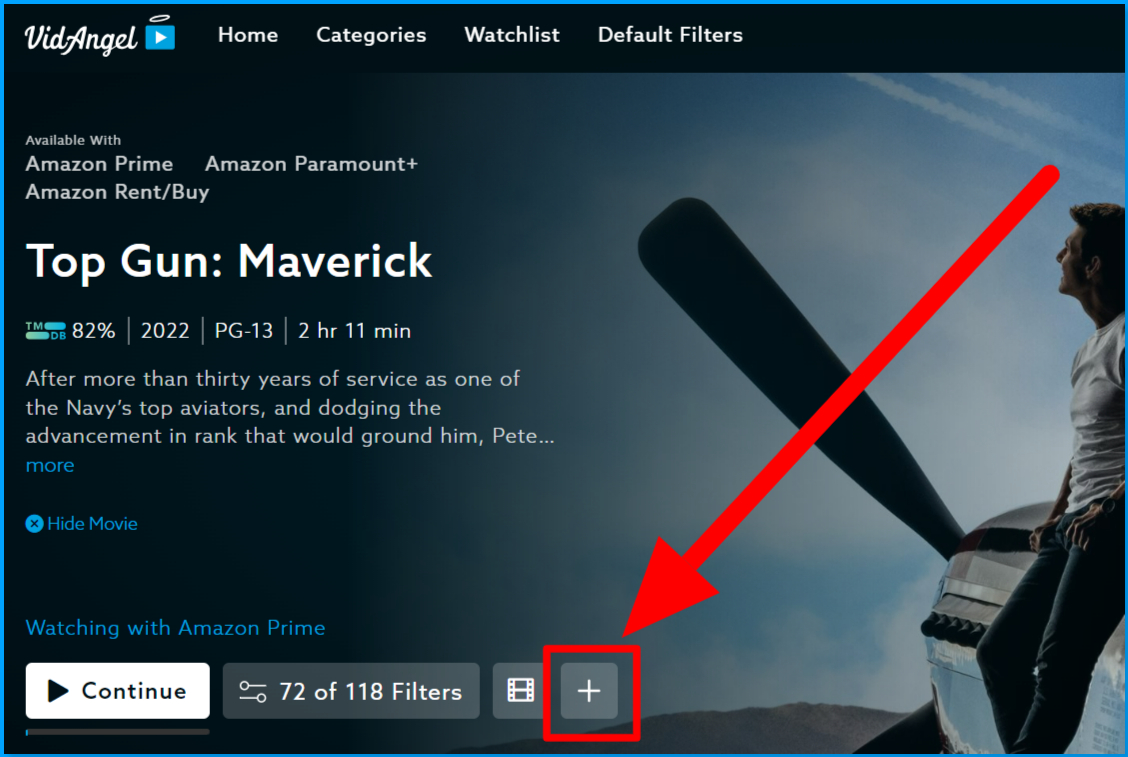Click the film strip trailer icon
1128x757 pixels.
click(x=521, y=691)
